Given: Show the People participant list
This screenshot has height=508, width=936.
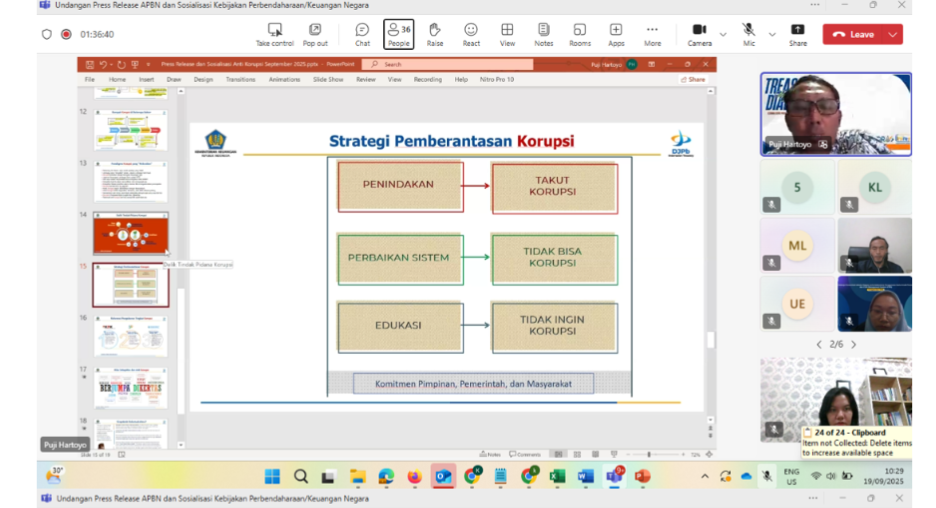Looking at the screenshot, I should [398, 34].
